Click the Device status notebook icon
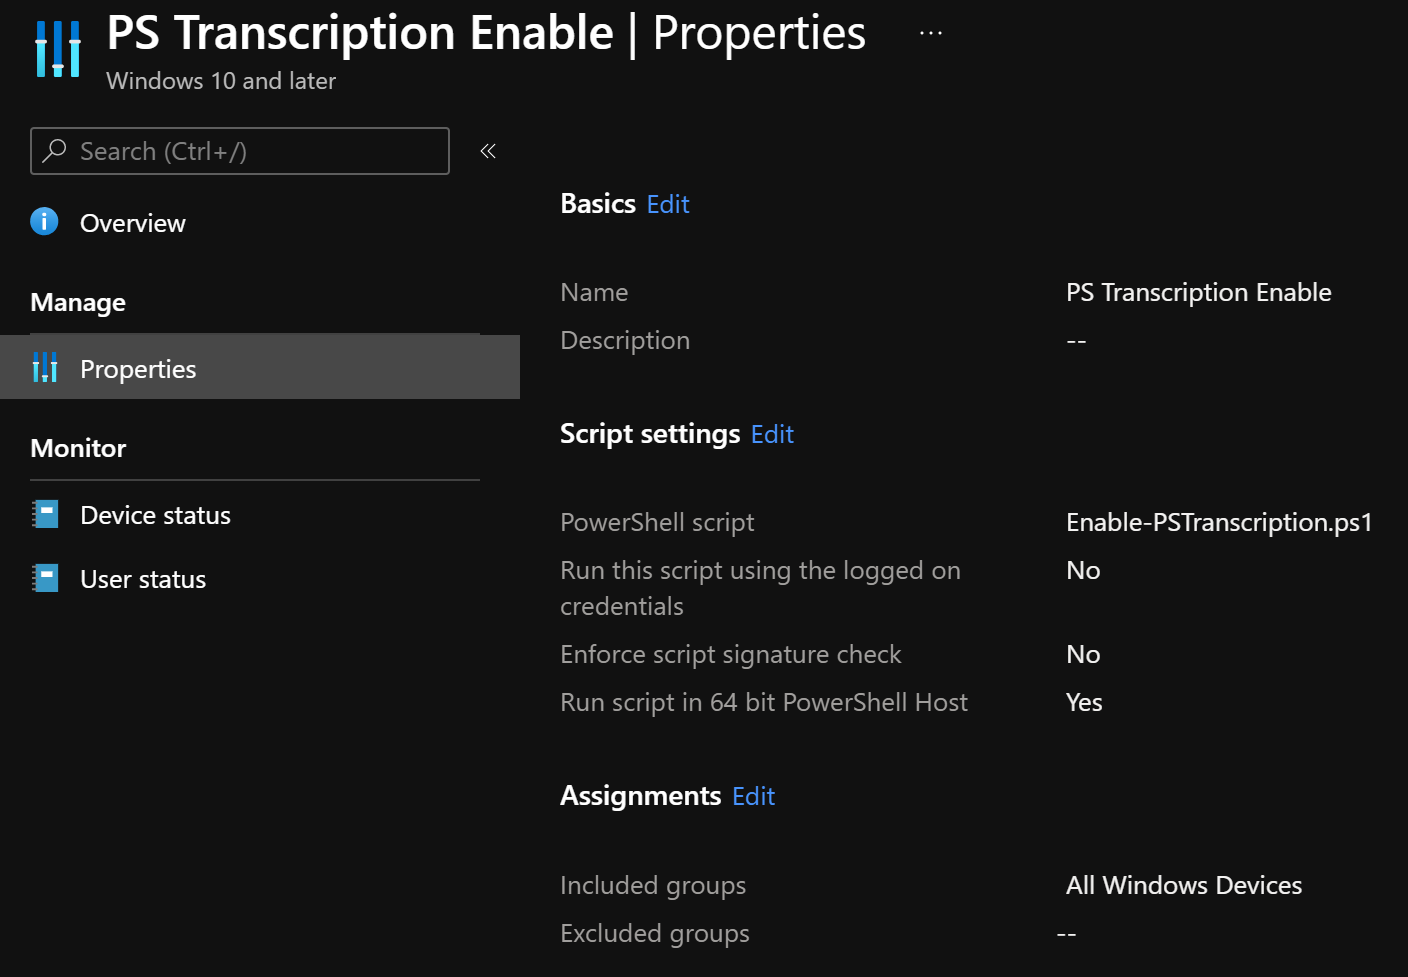The height and width of the screenshot is (977, 1408). tap(45, 514)
